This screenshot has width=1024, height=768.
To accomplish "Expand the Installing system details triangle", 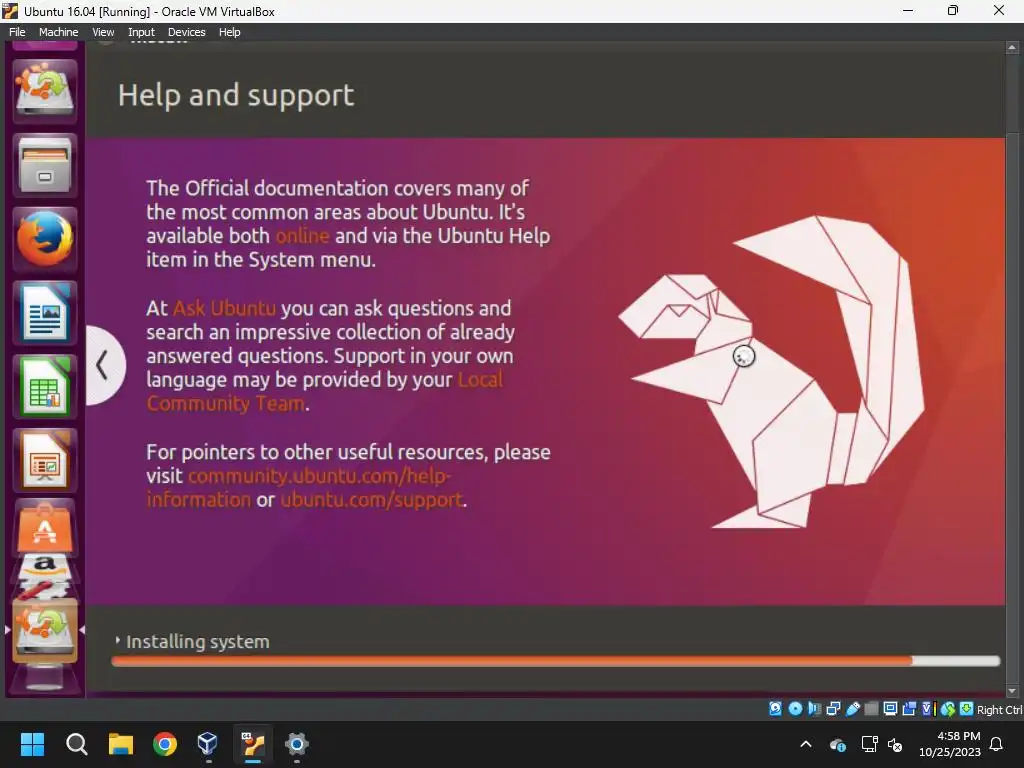I will click(x=118, y=641).
